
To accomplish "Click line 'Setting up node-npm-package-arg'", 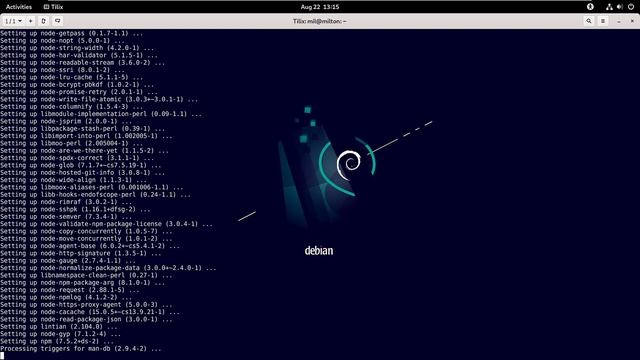I will pyautogui.click(x=82, y=283).
